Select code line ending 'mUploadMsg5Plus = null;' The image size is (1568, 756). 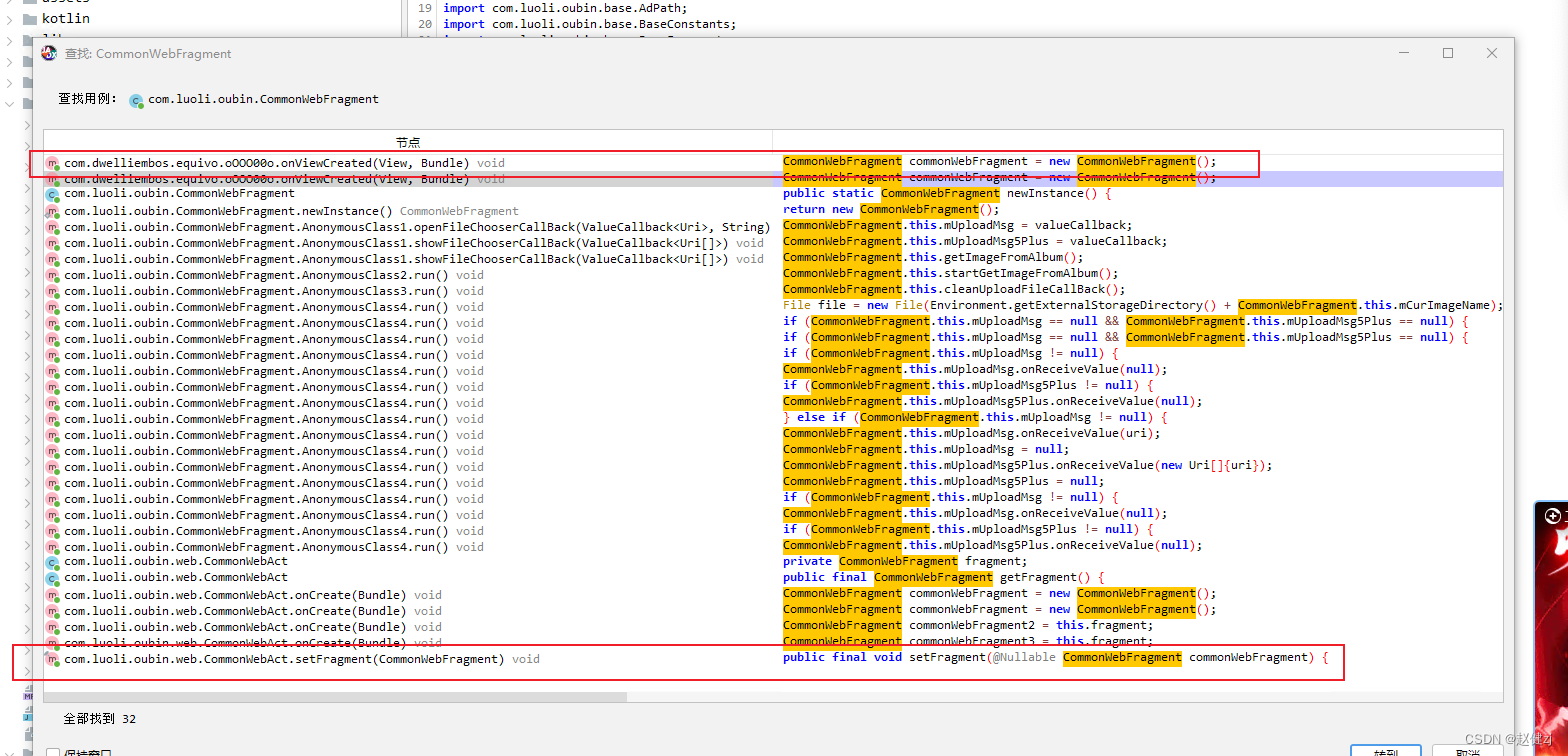tap(944, 481)
